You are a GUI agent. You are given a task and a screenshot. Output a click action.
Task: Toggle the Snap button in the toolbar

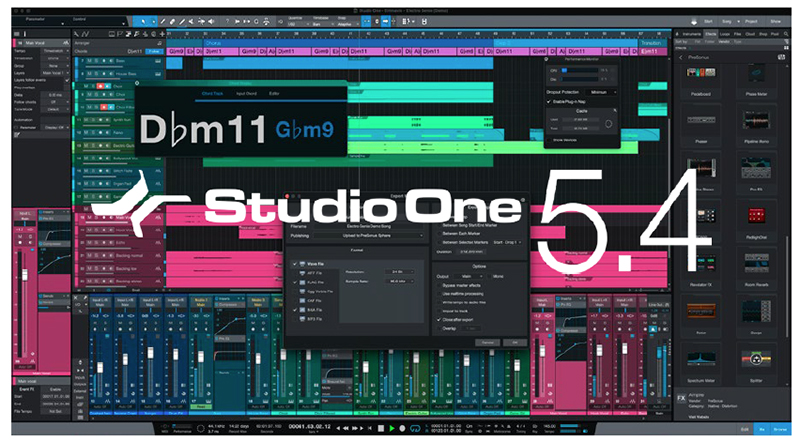pyautogui.click(x=366, y=21)
